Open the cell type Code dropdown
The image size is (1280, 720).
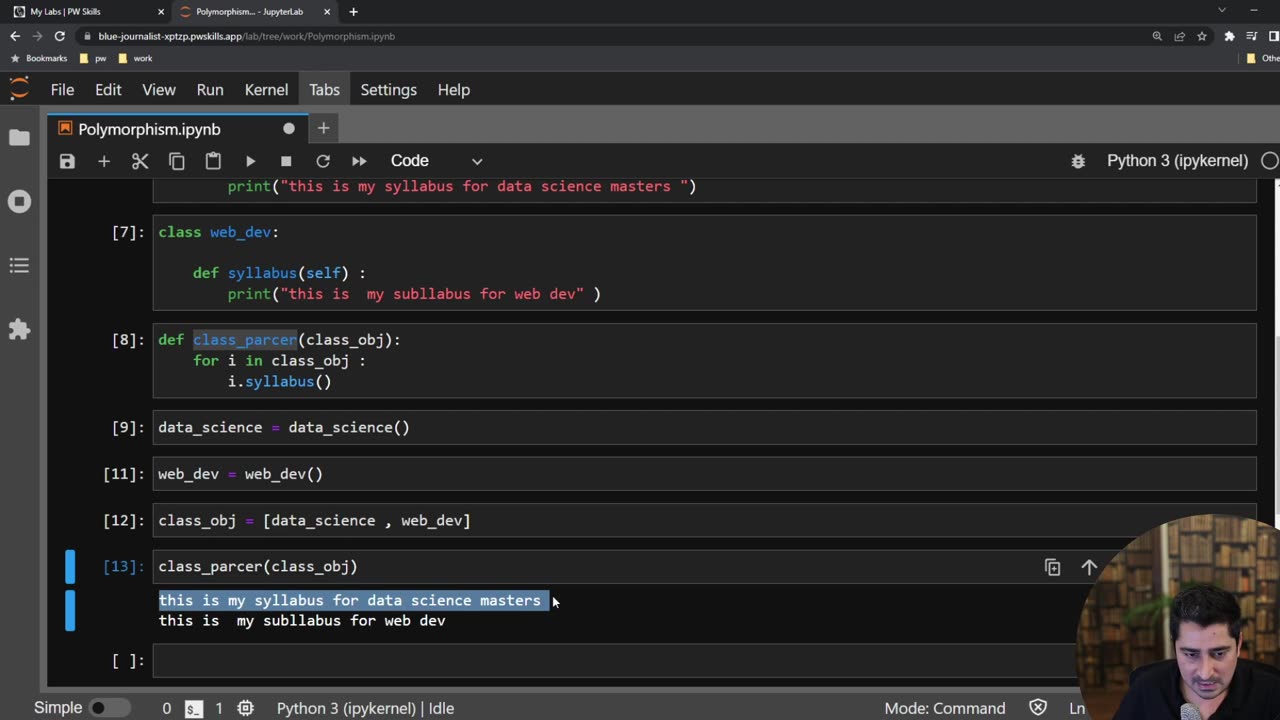[x=436, y=161]
